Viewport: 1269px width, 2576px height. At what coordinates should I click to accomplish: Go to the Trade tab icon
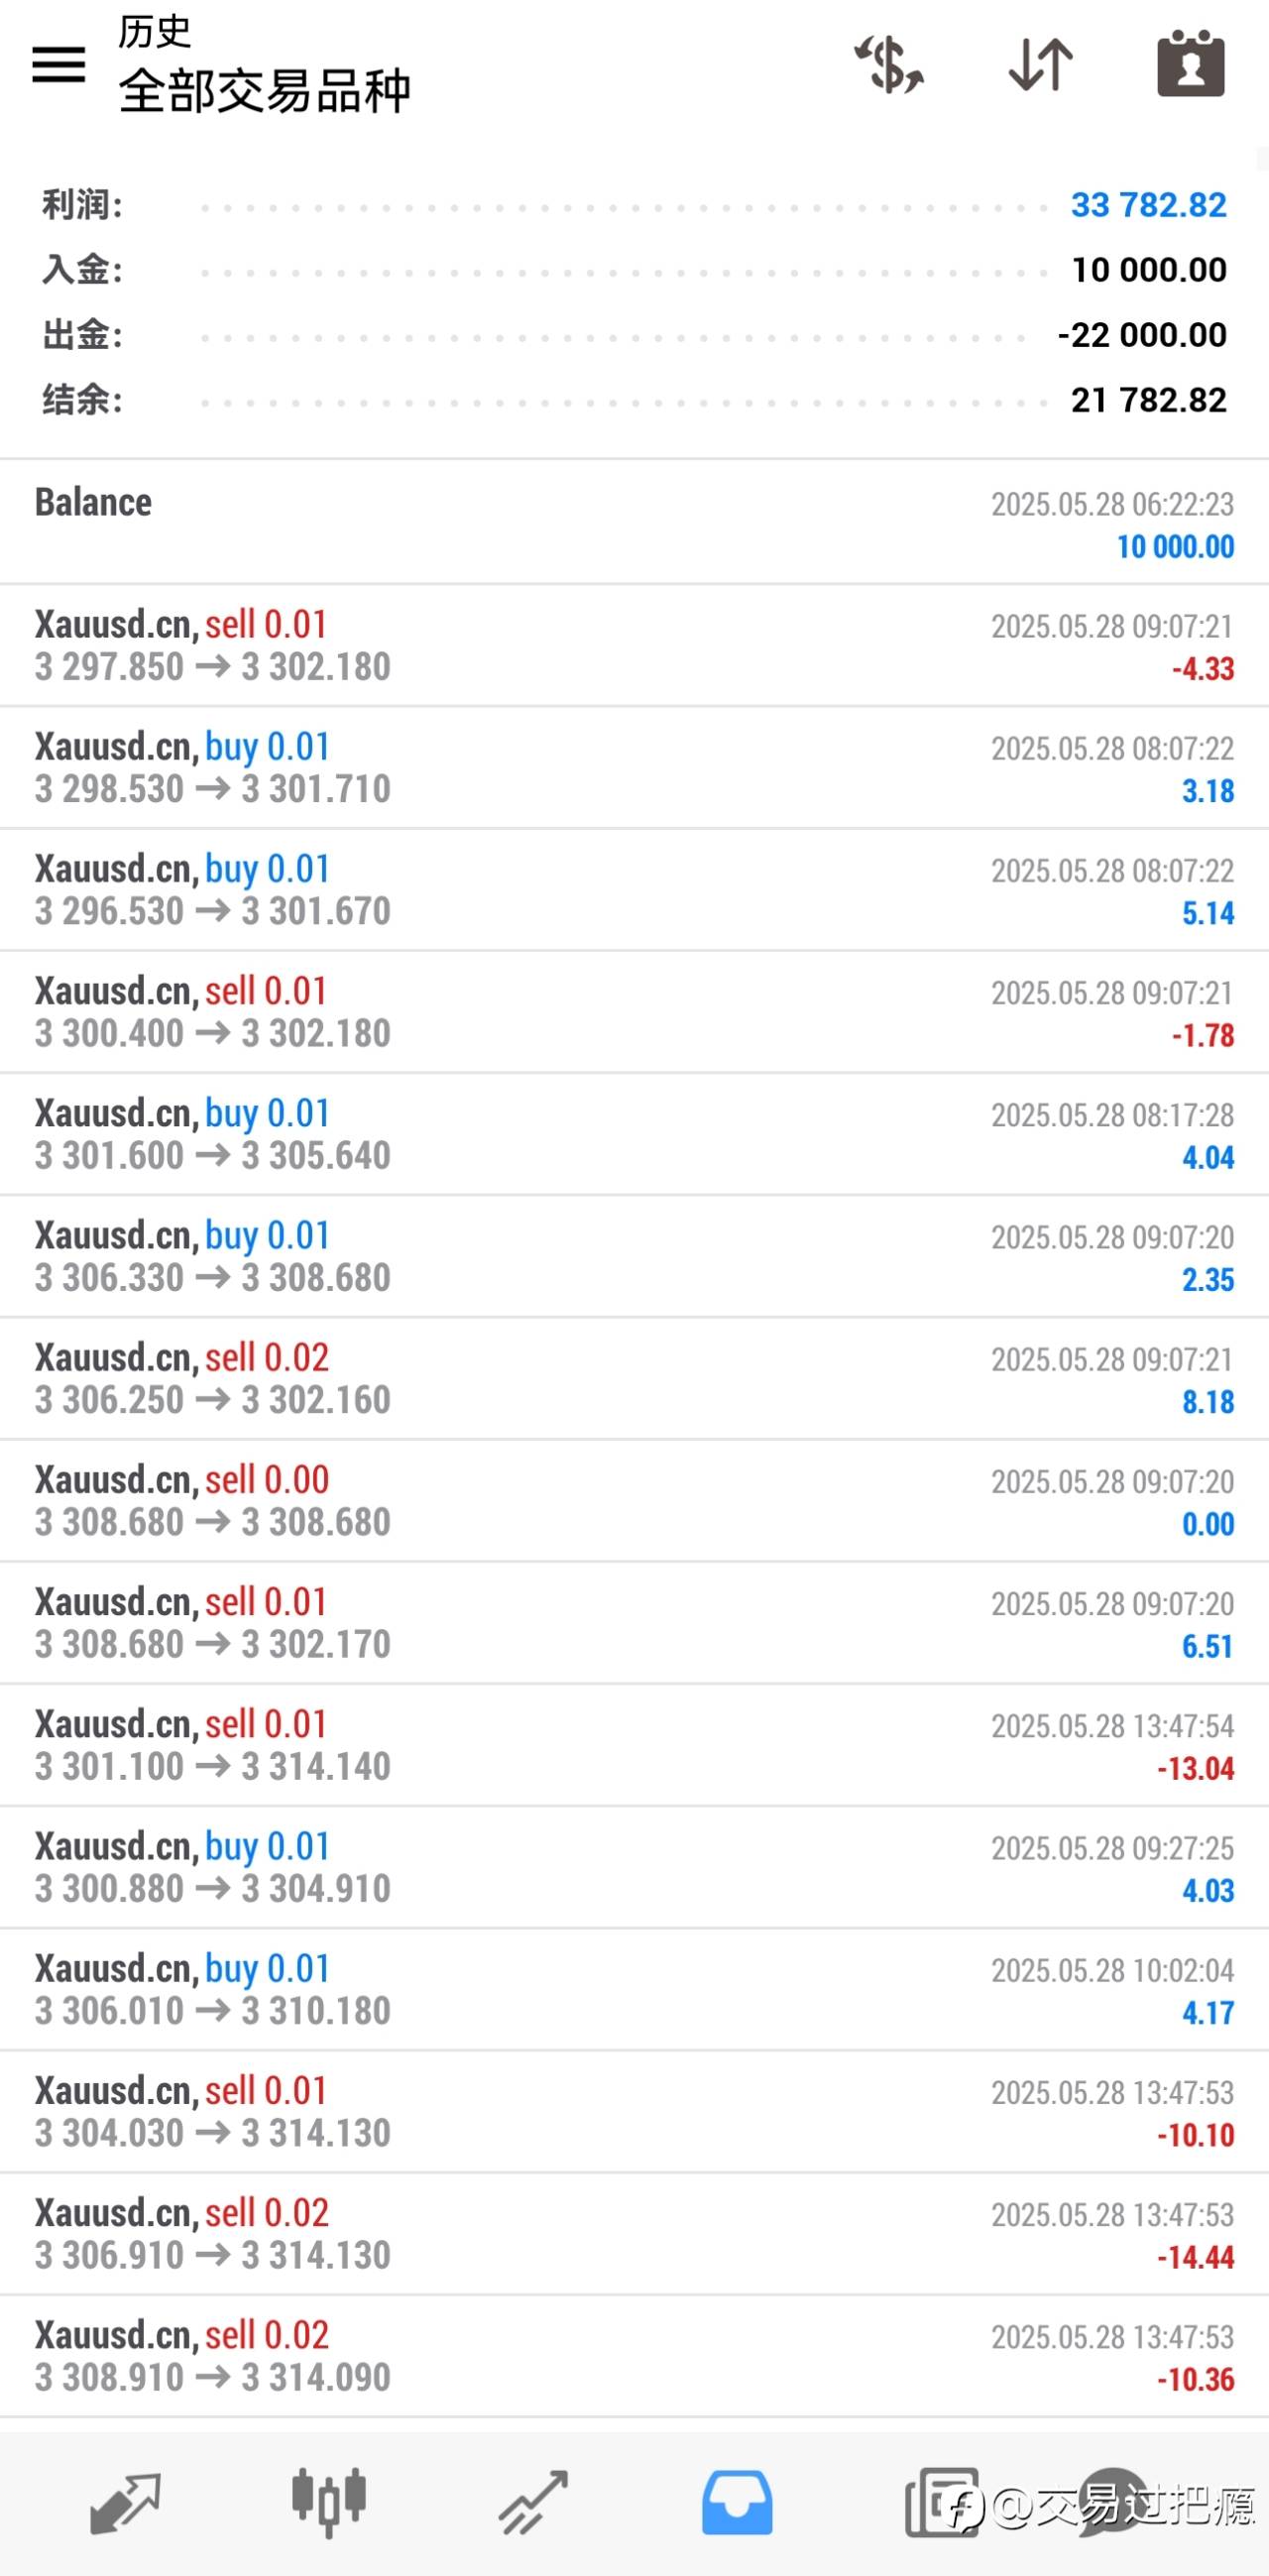pos(534,2502)
